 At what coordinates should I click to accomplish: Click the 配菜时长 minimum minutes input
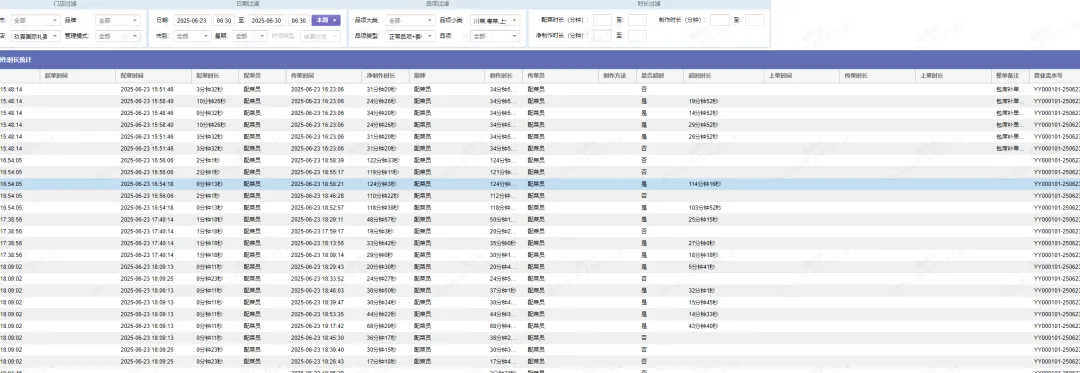[x=602, y=21]
